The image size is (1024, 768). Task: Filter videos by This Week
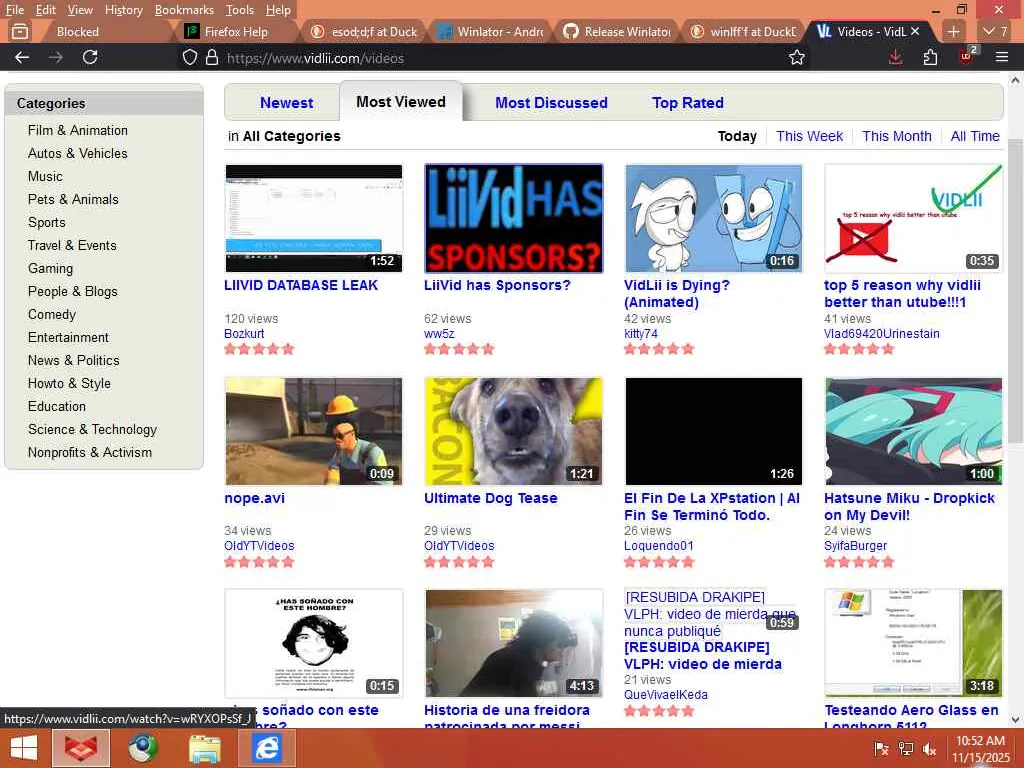[x=809, y=136]
